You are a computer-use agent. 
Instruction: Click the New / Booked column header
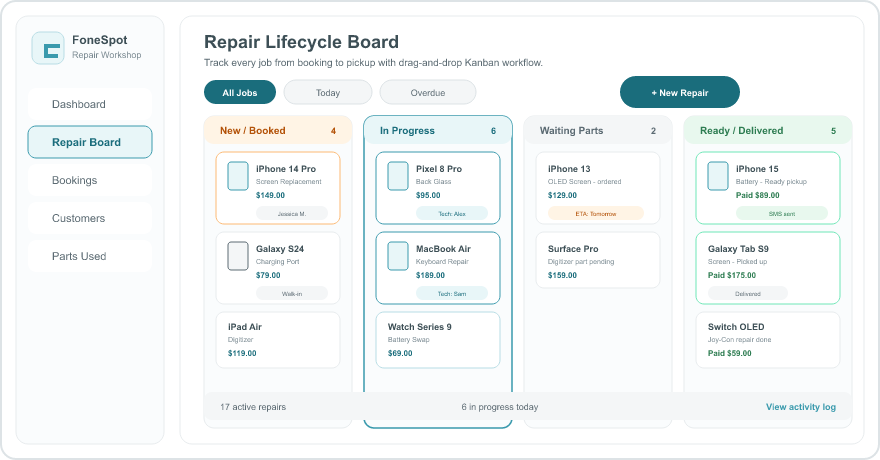point(278,130)
